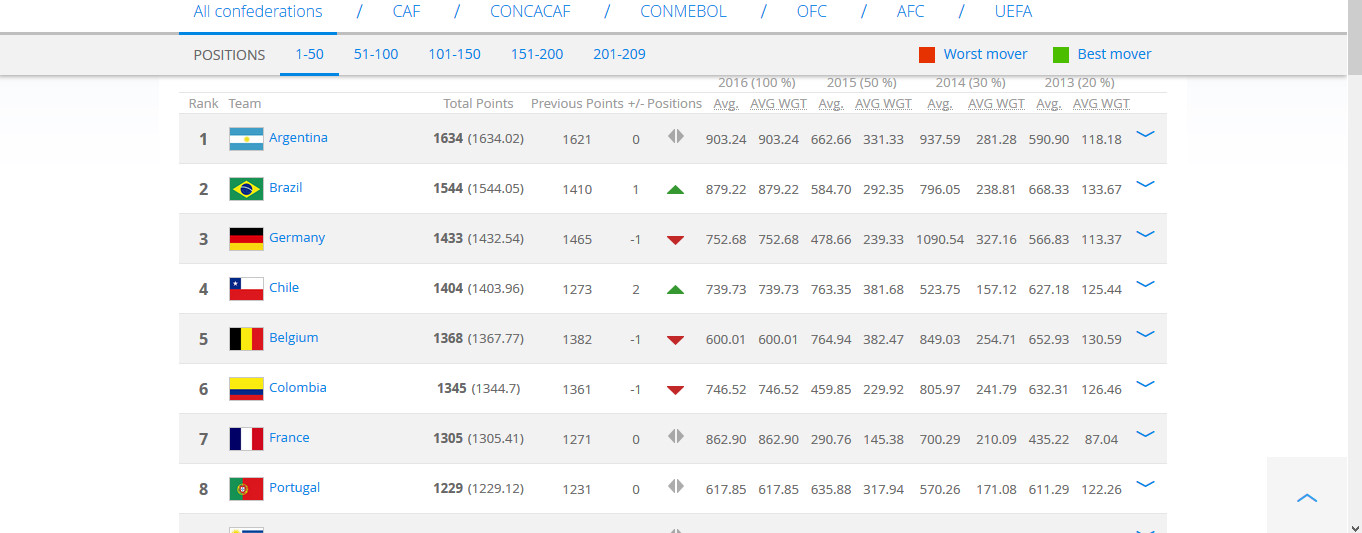Expand Argentina row details chevron
This screenshot has width=1362, height=533.
[1146, 133]
